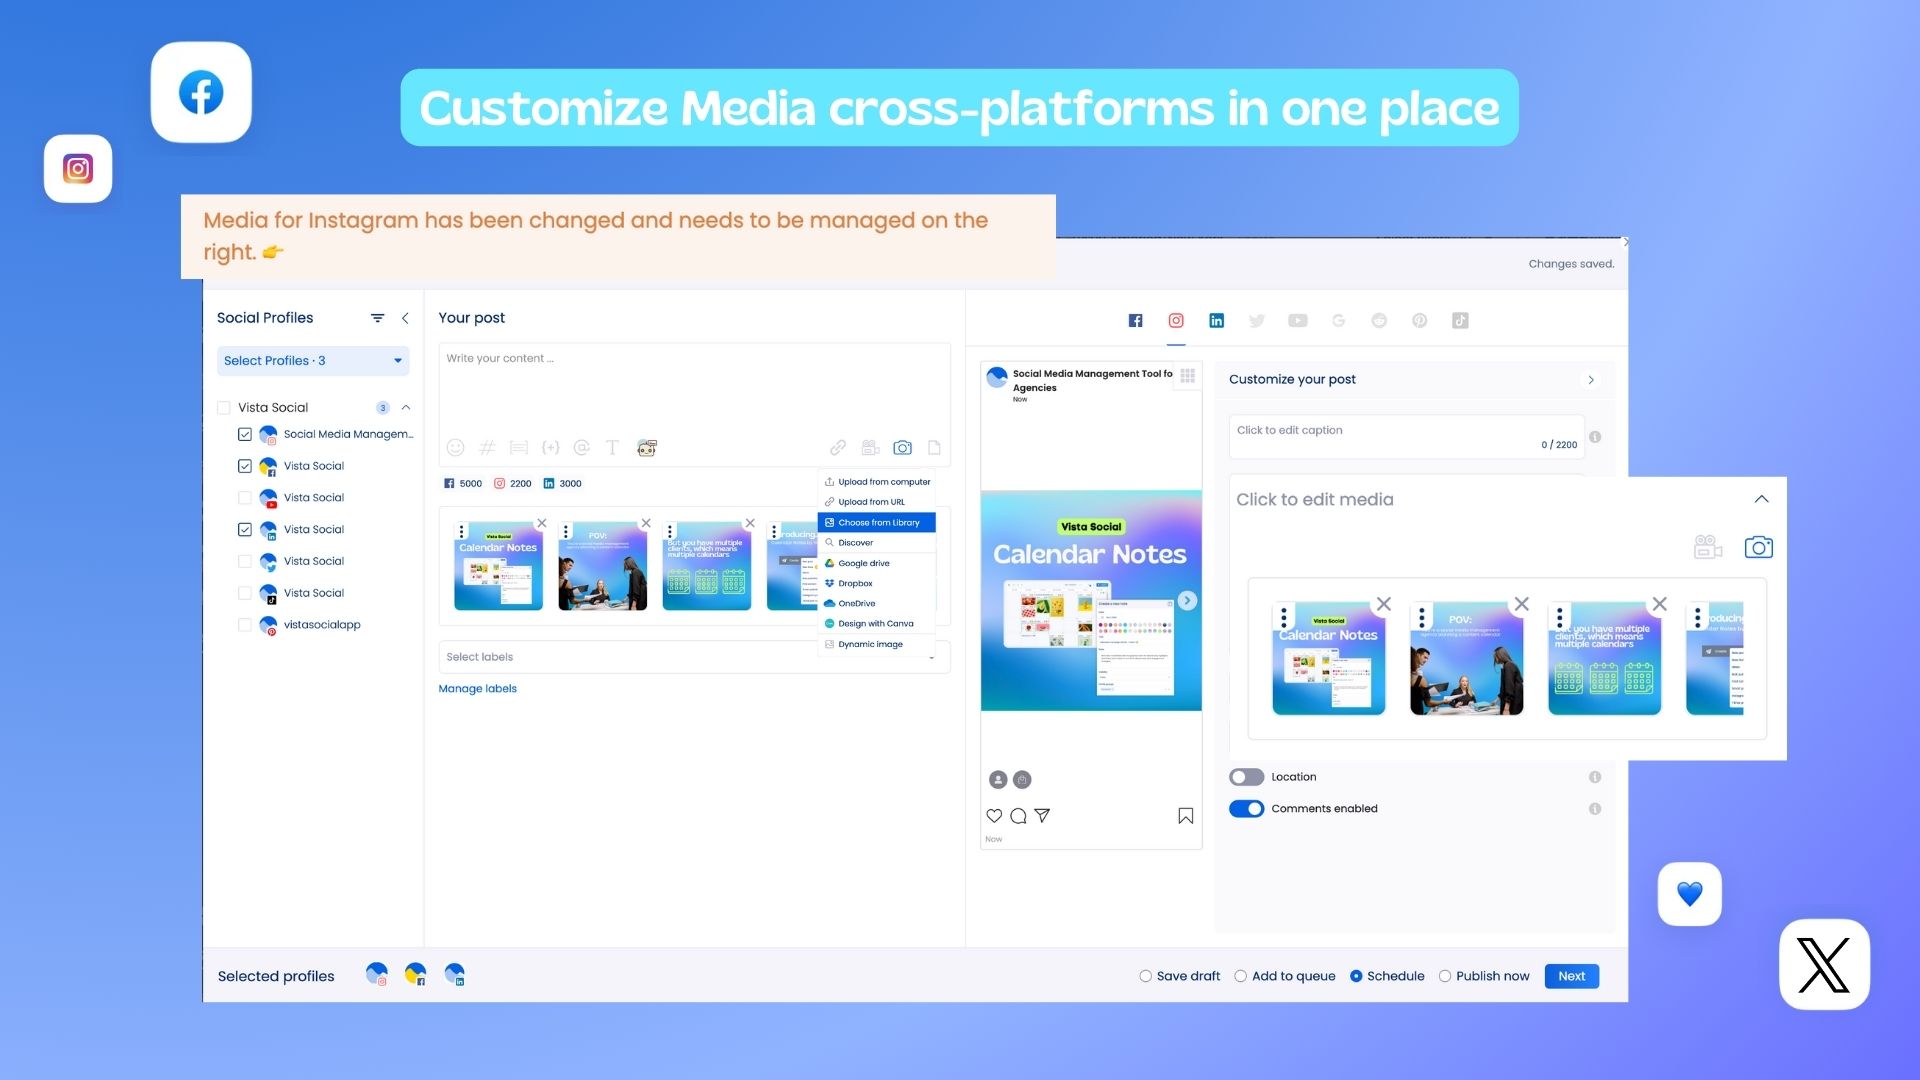Select the text formatting (T) icon
1920x1080 pixels.
612,447
